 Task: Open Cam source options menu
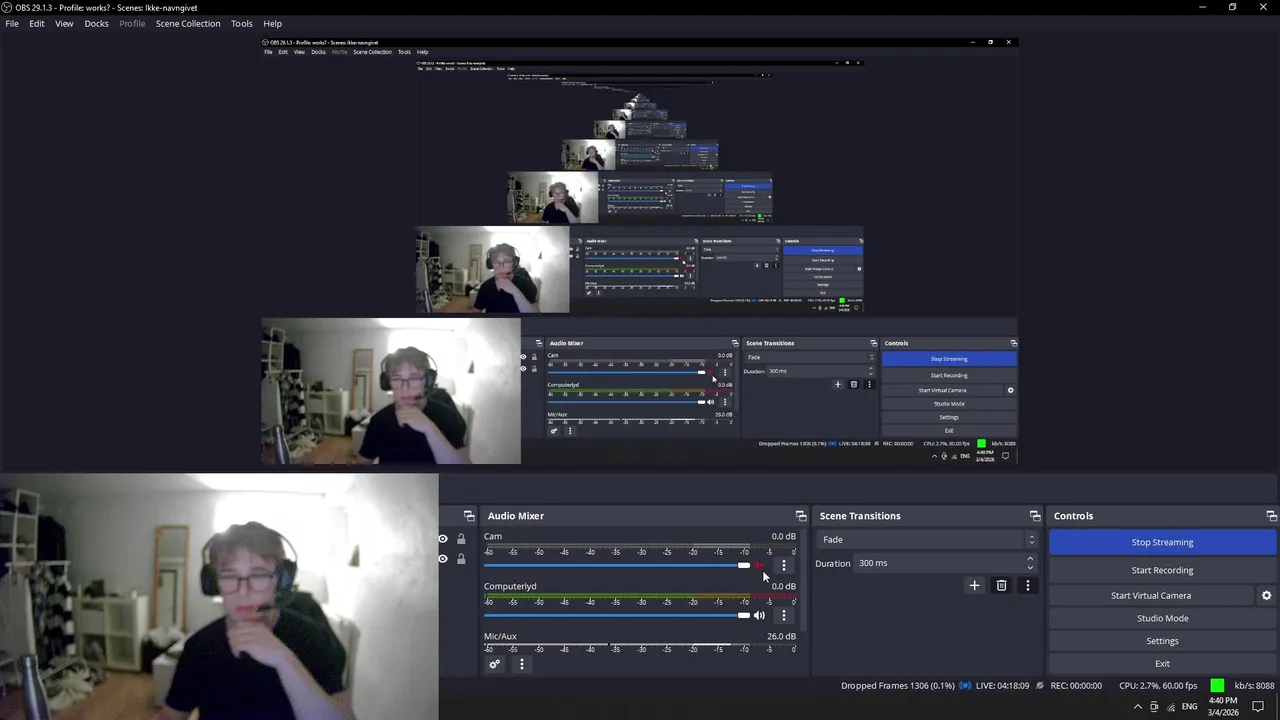(784, 566)
